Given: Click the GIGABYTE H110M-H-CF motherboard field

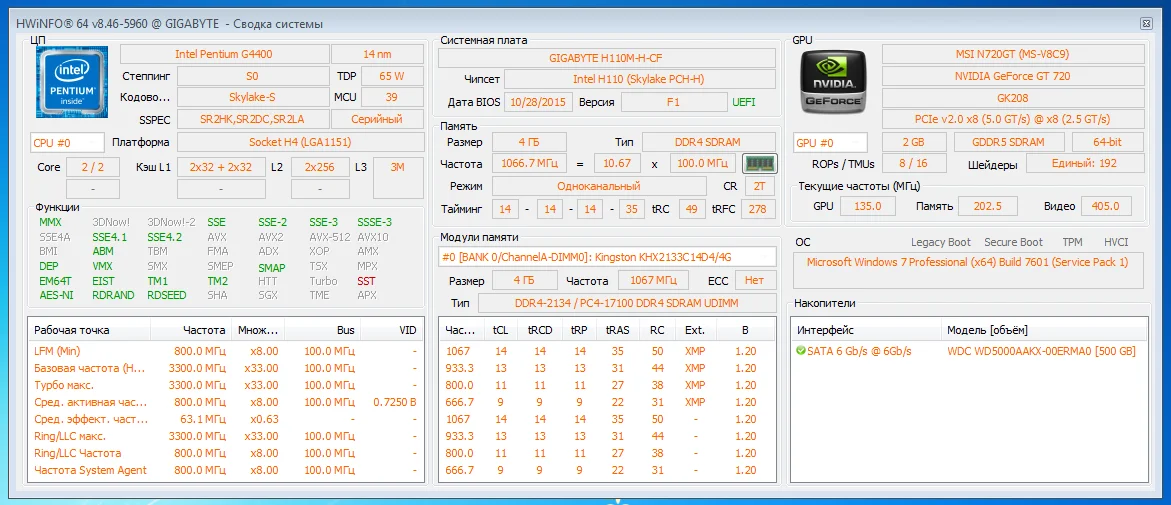Looking at the screenshot, I should pyautogui.click(x=606, y=57).
